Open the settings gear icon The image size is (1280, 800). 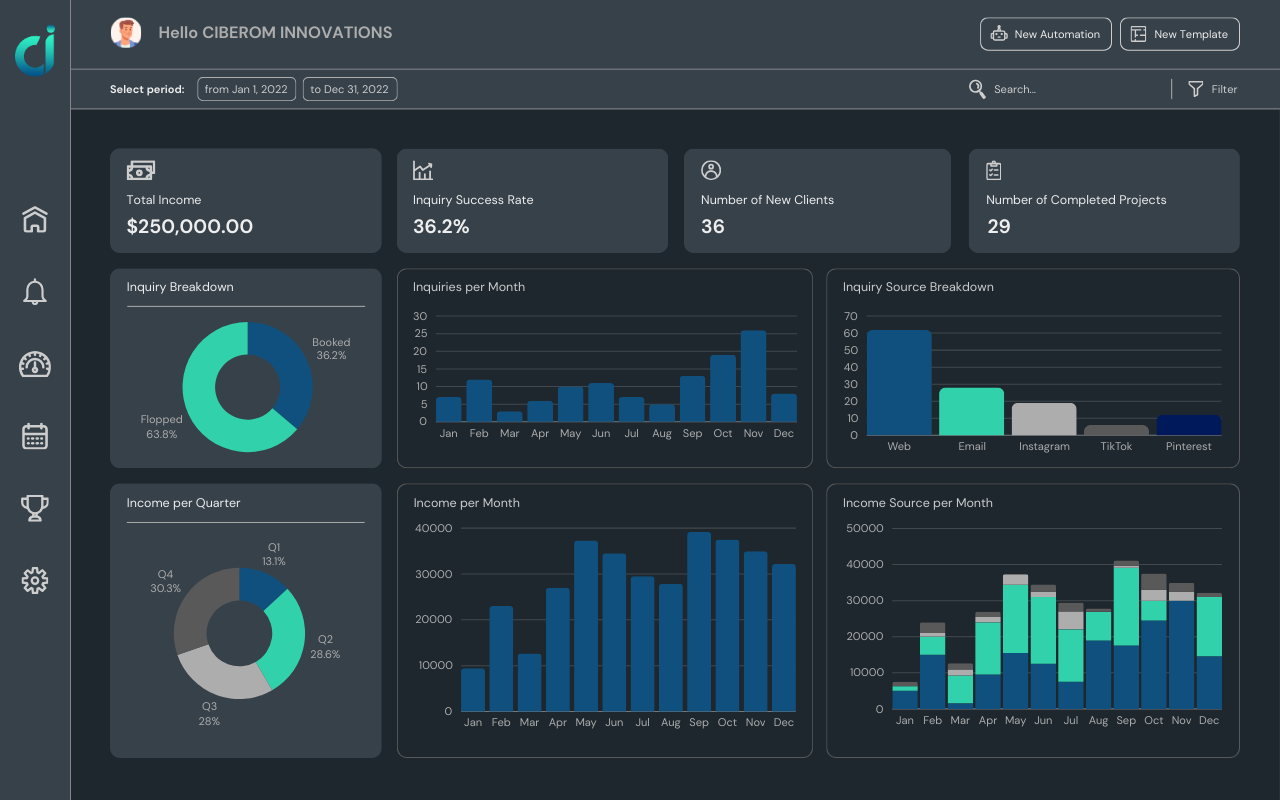pyautogui.click(x=35, y=580)
